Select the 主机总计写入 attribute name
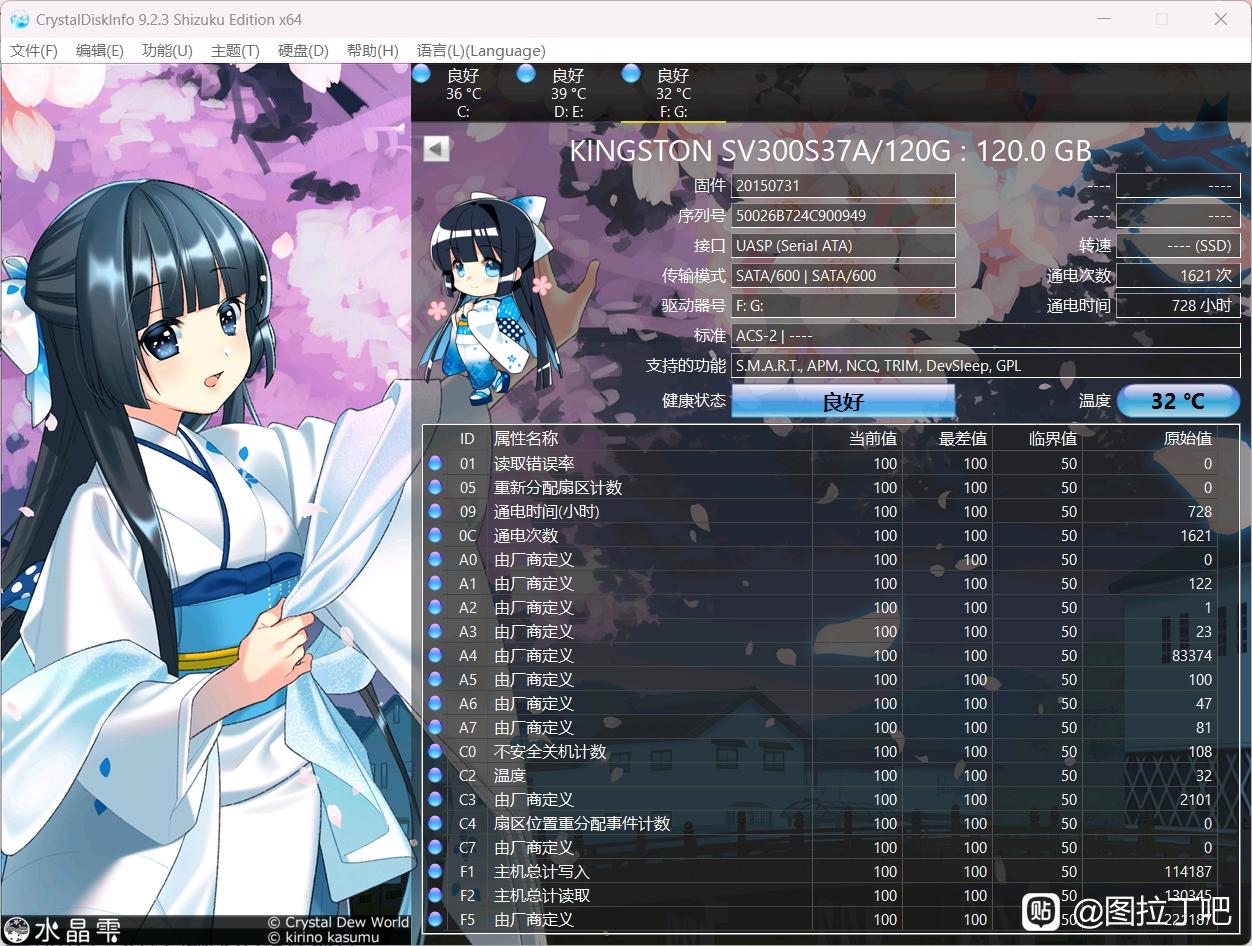 [542, 871]
